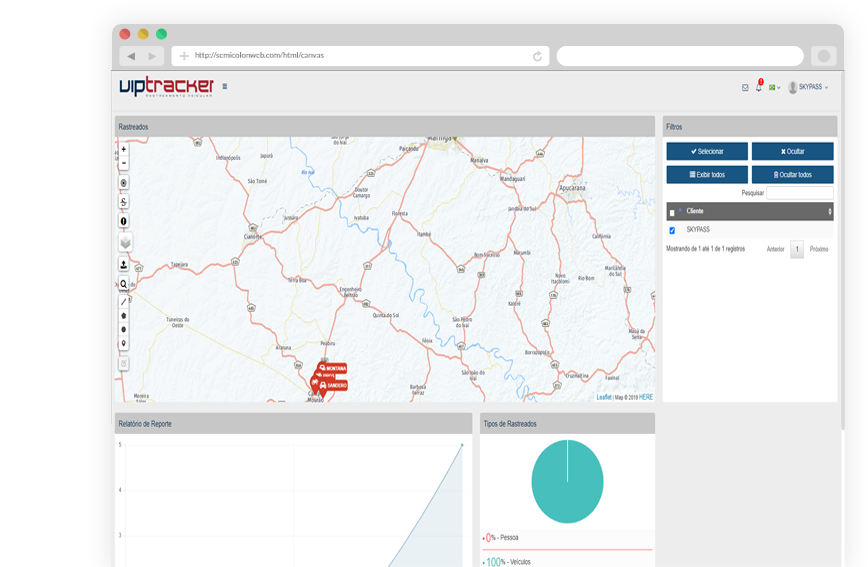This screenshot has height=567, width=868.
Task: Click the Selecionar button
Action: (707, 151)
